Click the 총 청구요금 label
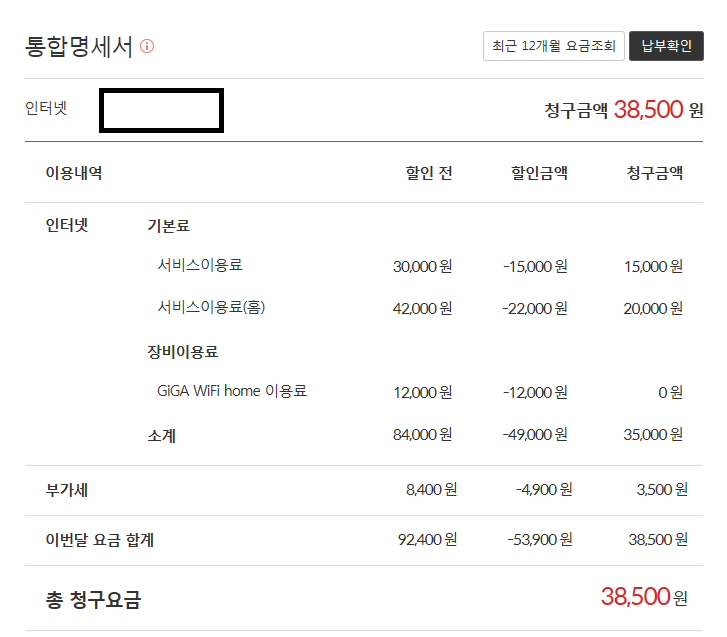This screenshot has width=727, height=637. [x=93, y=600]
